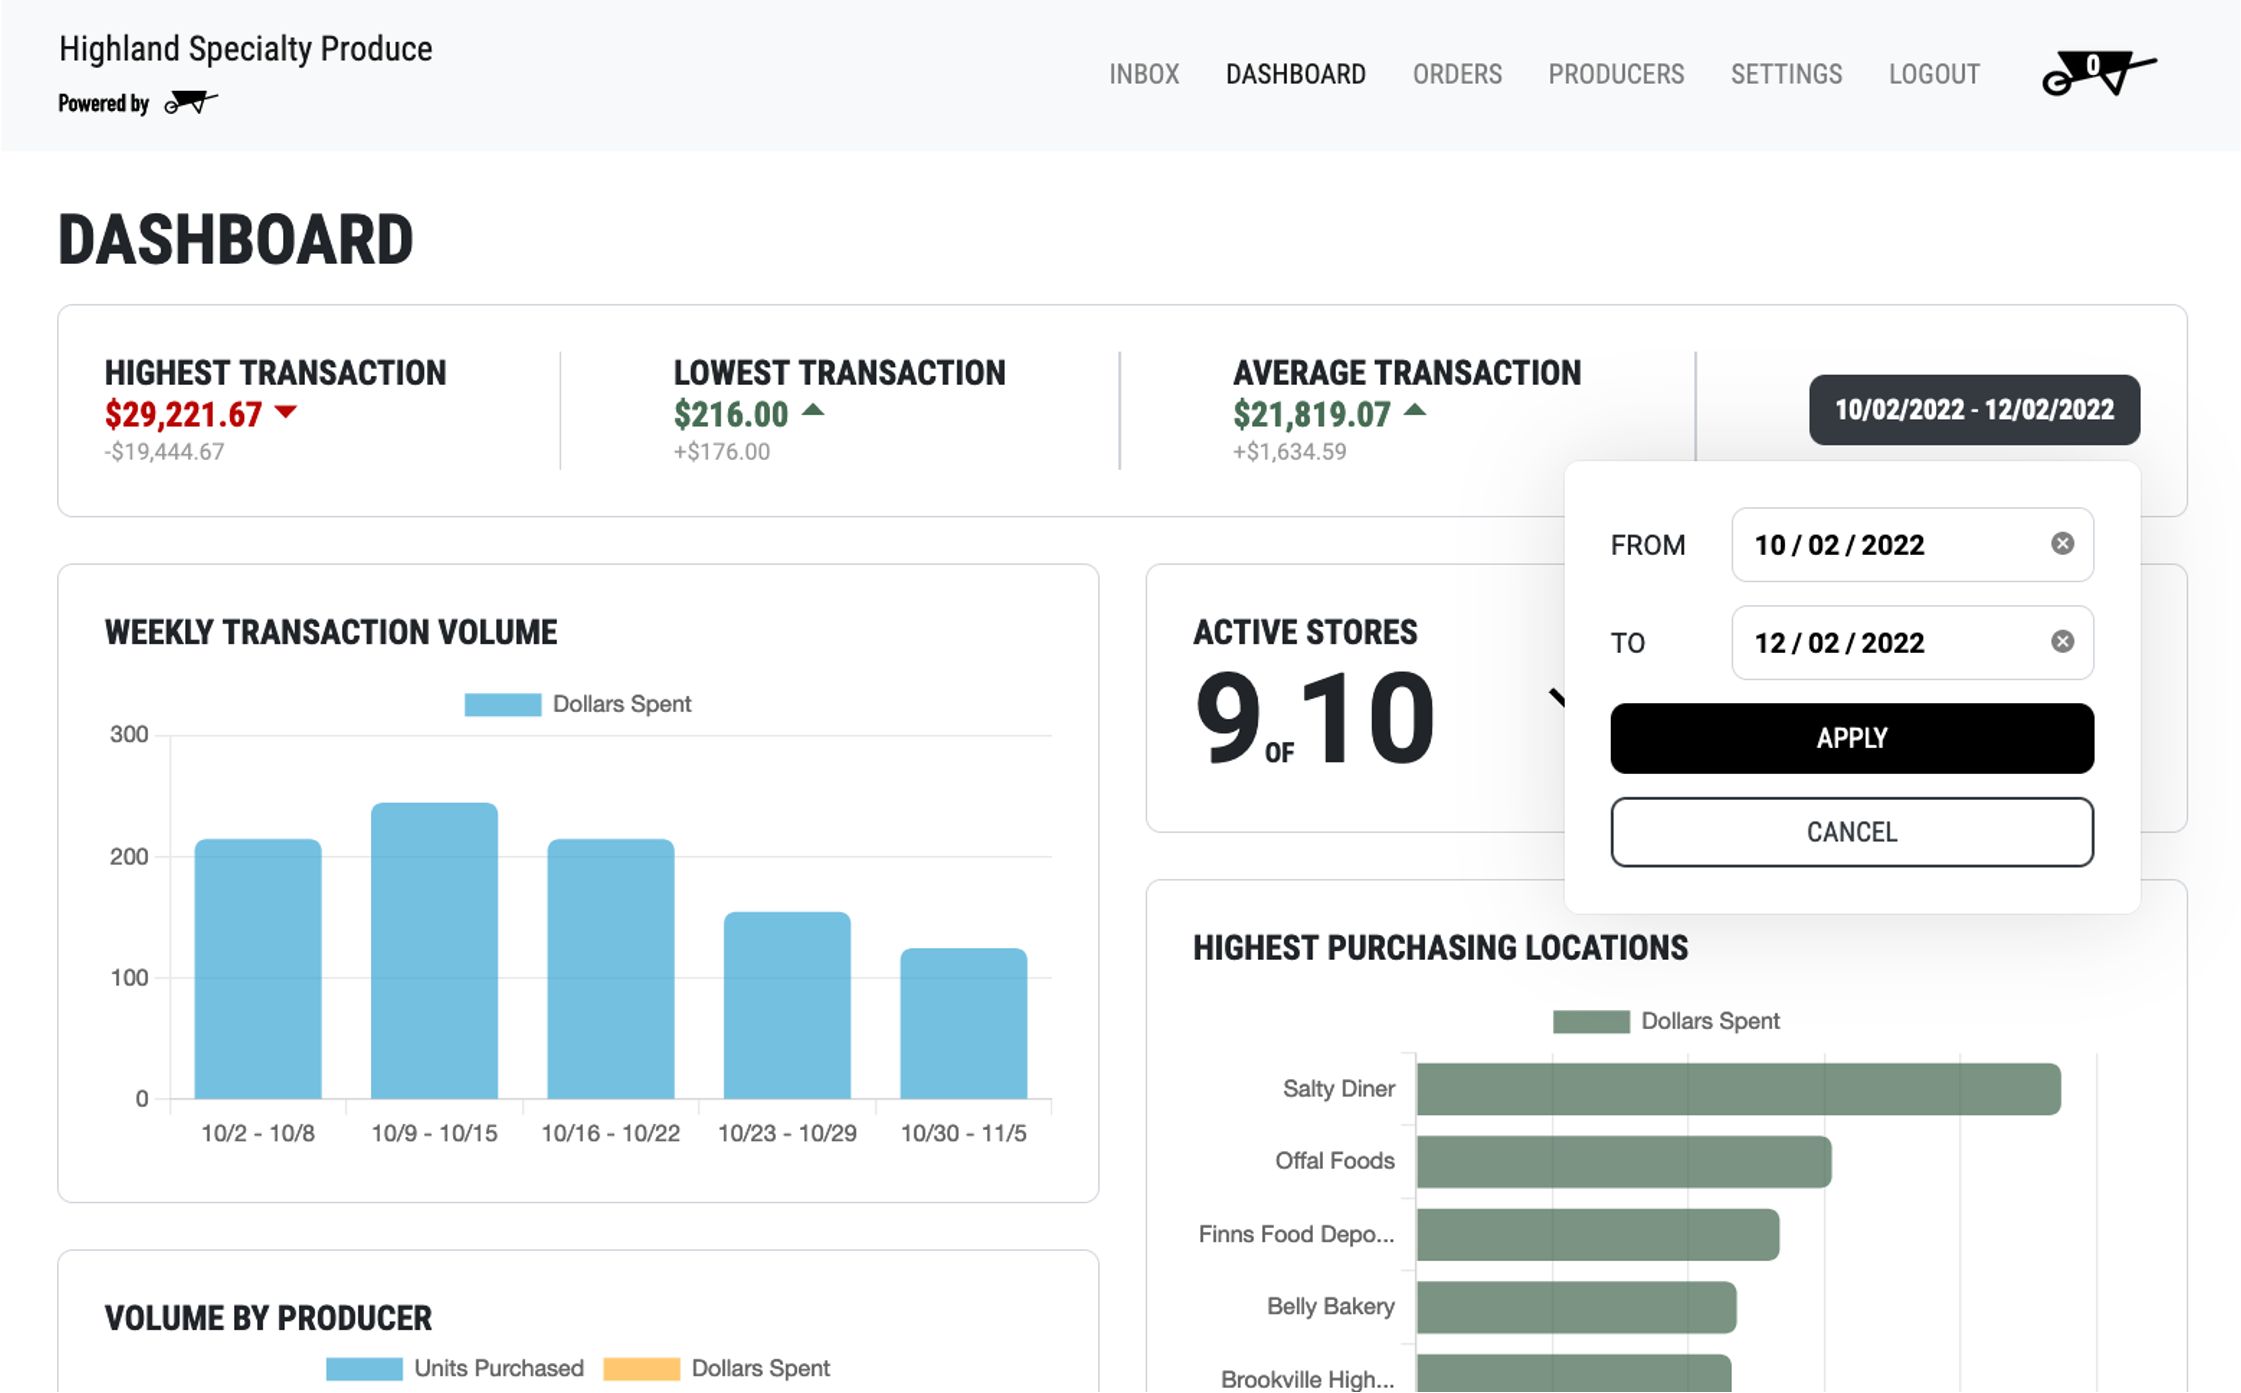Screen dimensions: 2241x1393
Task: Toggle the 10/02/2022 - 12/02/2022 date range picker
Action: click(1974, 409)
